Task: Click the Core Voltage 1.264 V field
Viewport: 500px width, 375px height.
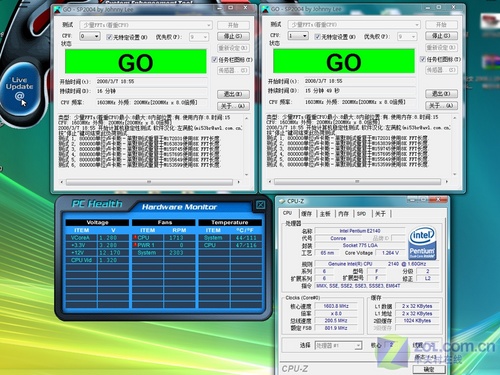Action: [x=390, y=253]
